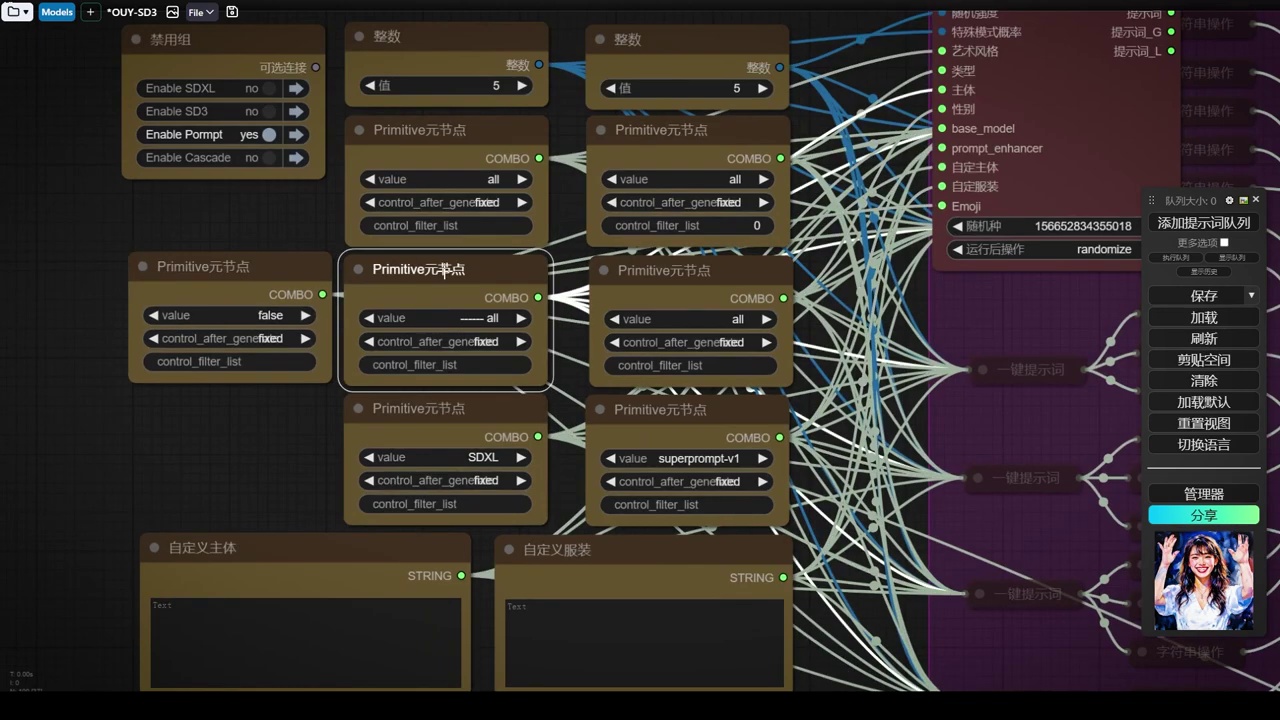Click the 加载 button
The height and width of the screenshot is (720, 1280).
[x=1204, y=317]
